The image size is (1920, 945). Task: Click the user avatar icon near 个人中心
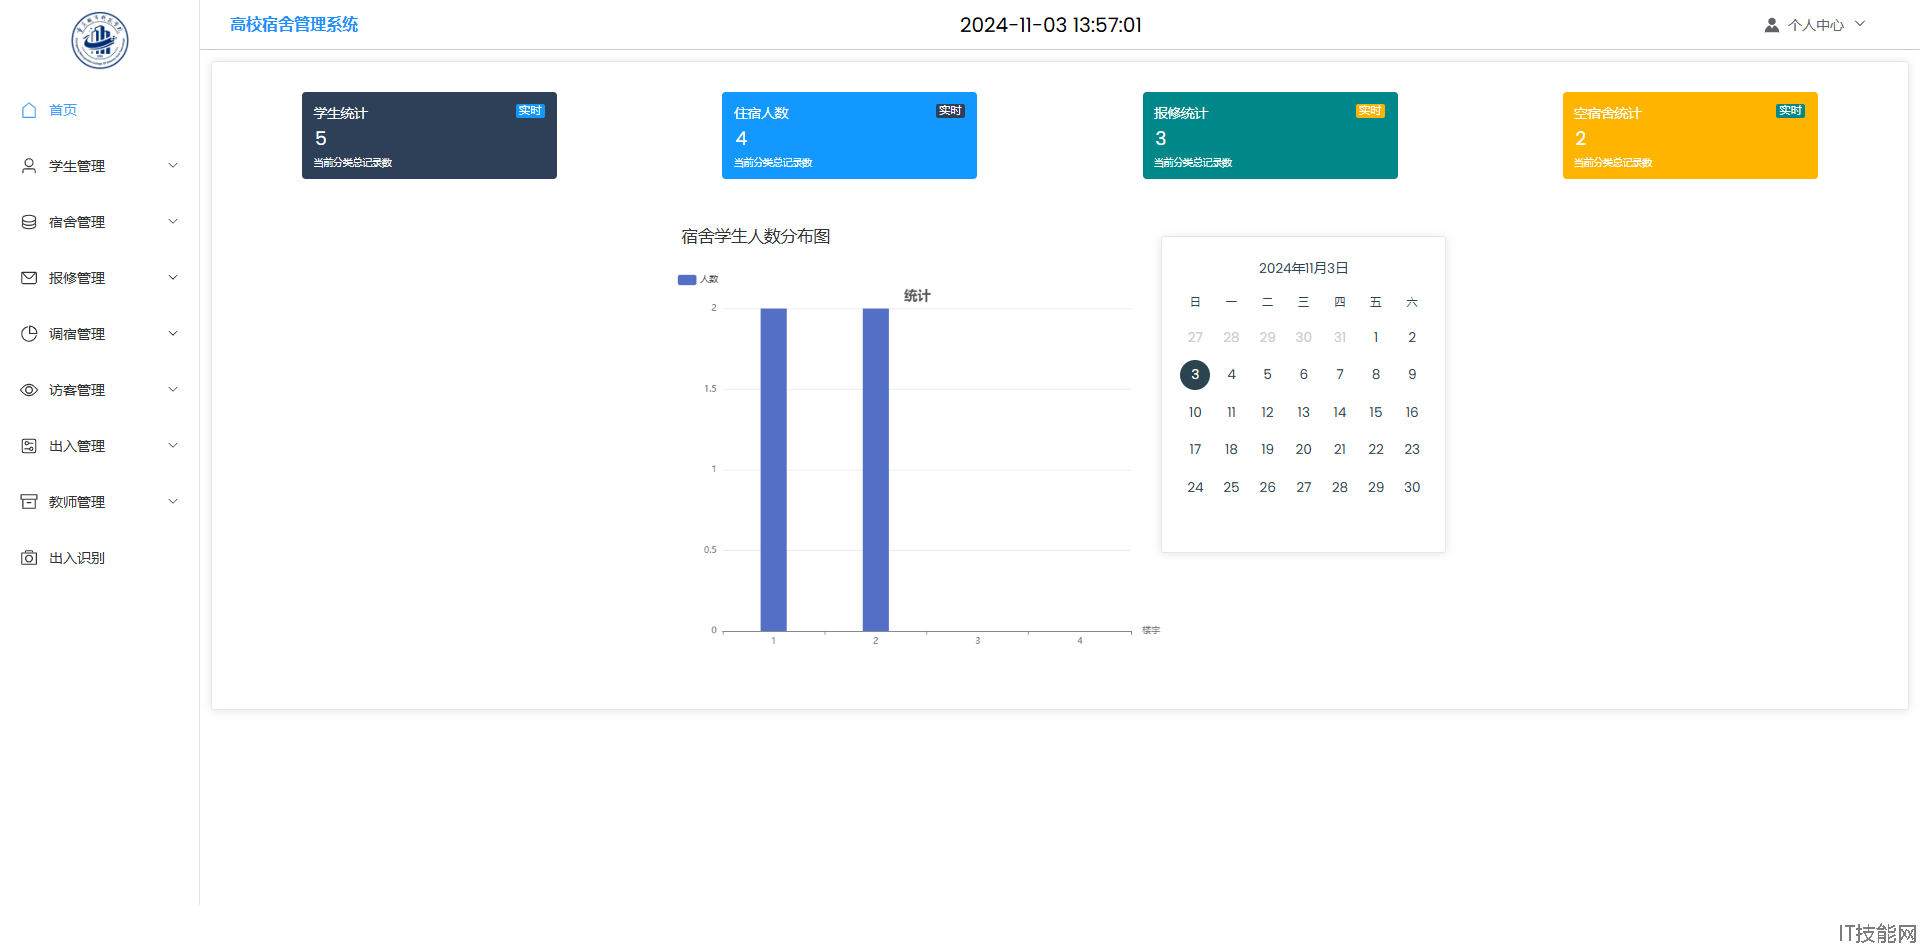click(1771, 25)
